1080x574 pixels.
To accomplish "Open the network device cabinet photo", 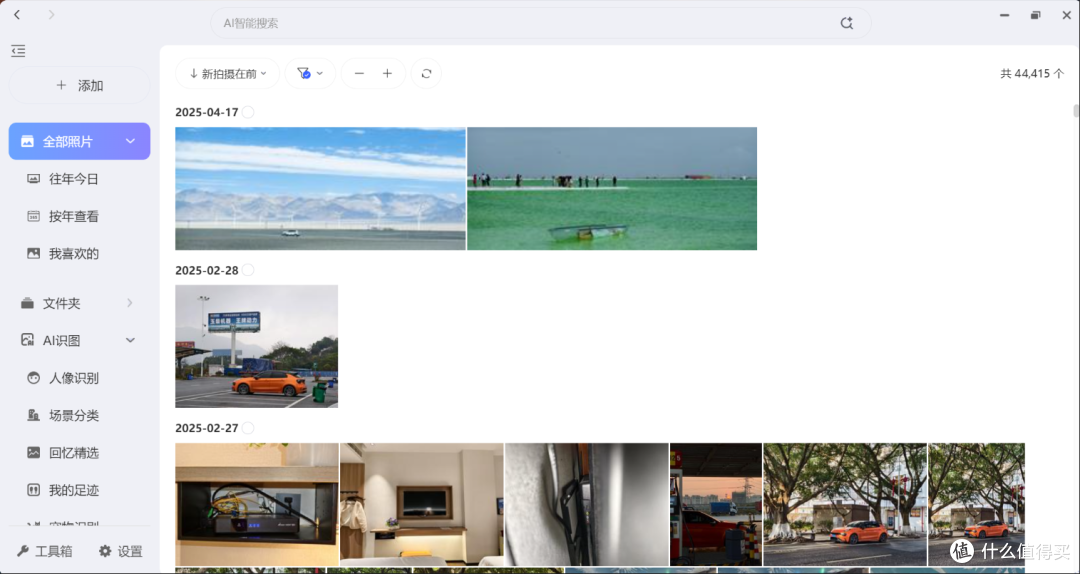I will tap(257, 504).
